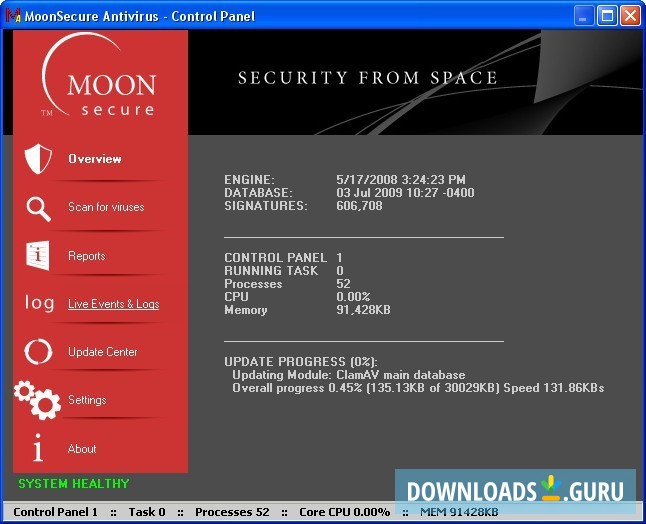
Task: Open Scan for viruses
Action: pyautogui.click(x=106, y=207)
